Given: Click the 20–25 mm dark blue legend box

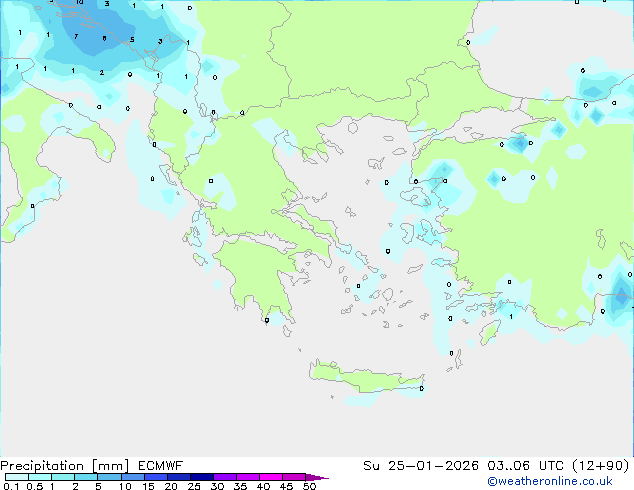Looking at the screenshot, I should (x=178, y=477).
